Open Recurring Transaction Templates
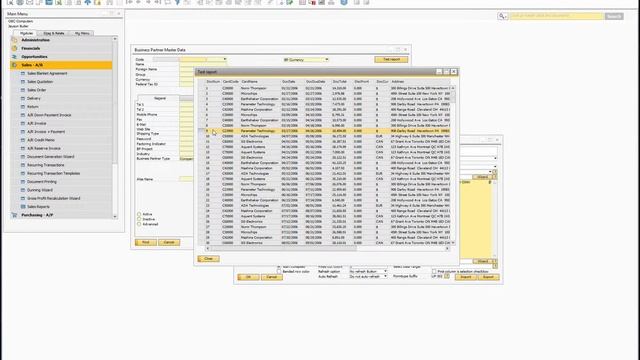The height and width of the screenshot is (360, 640). (53, 173)
